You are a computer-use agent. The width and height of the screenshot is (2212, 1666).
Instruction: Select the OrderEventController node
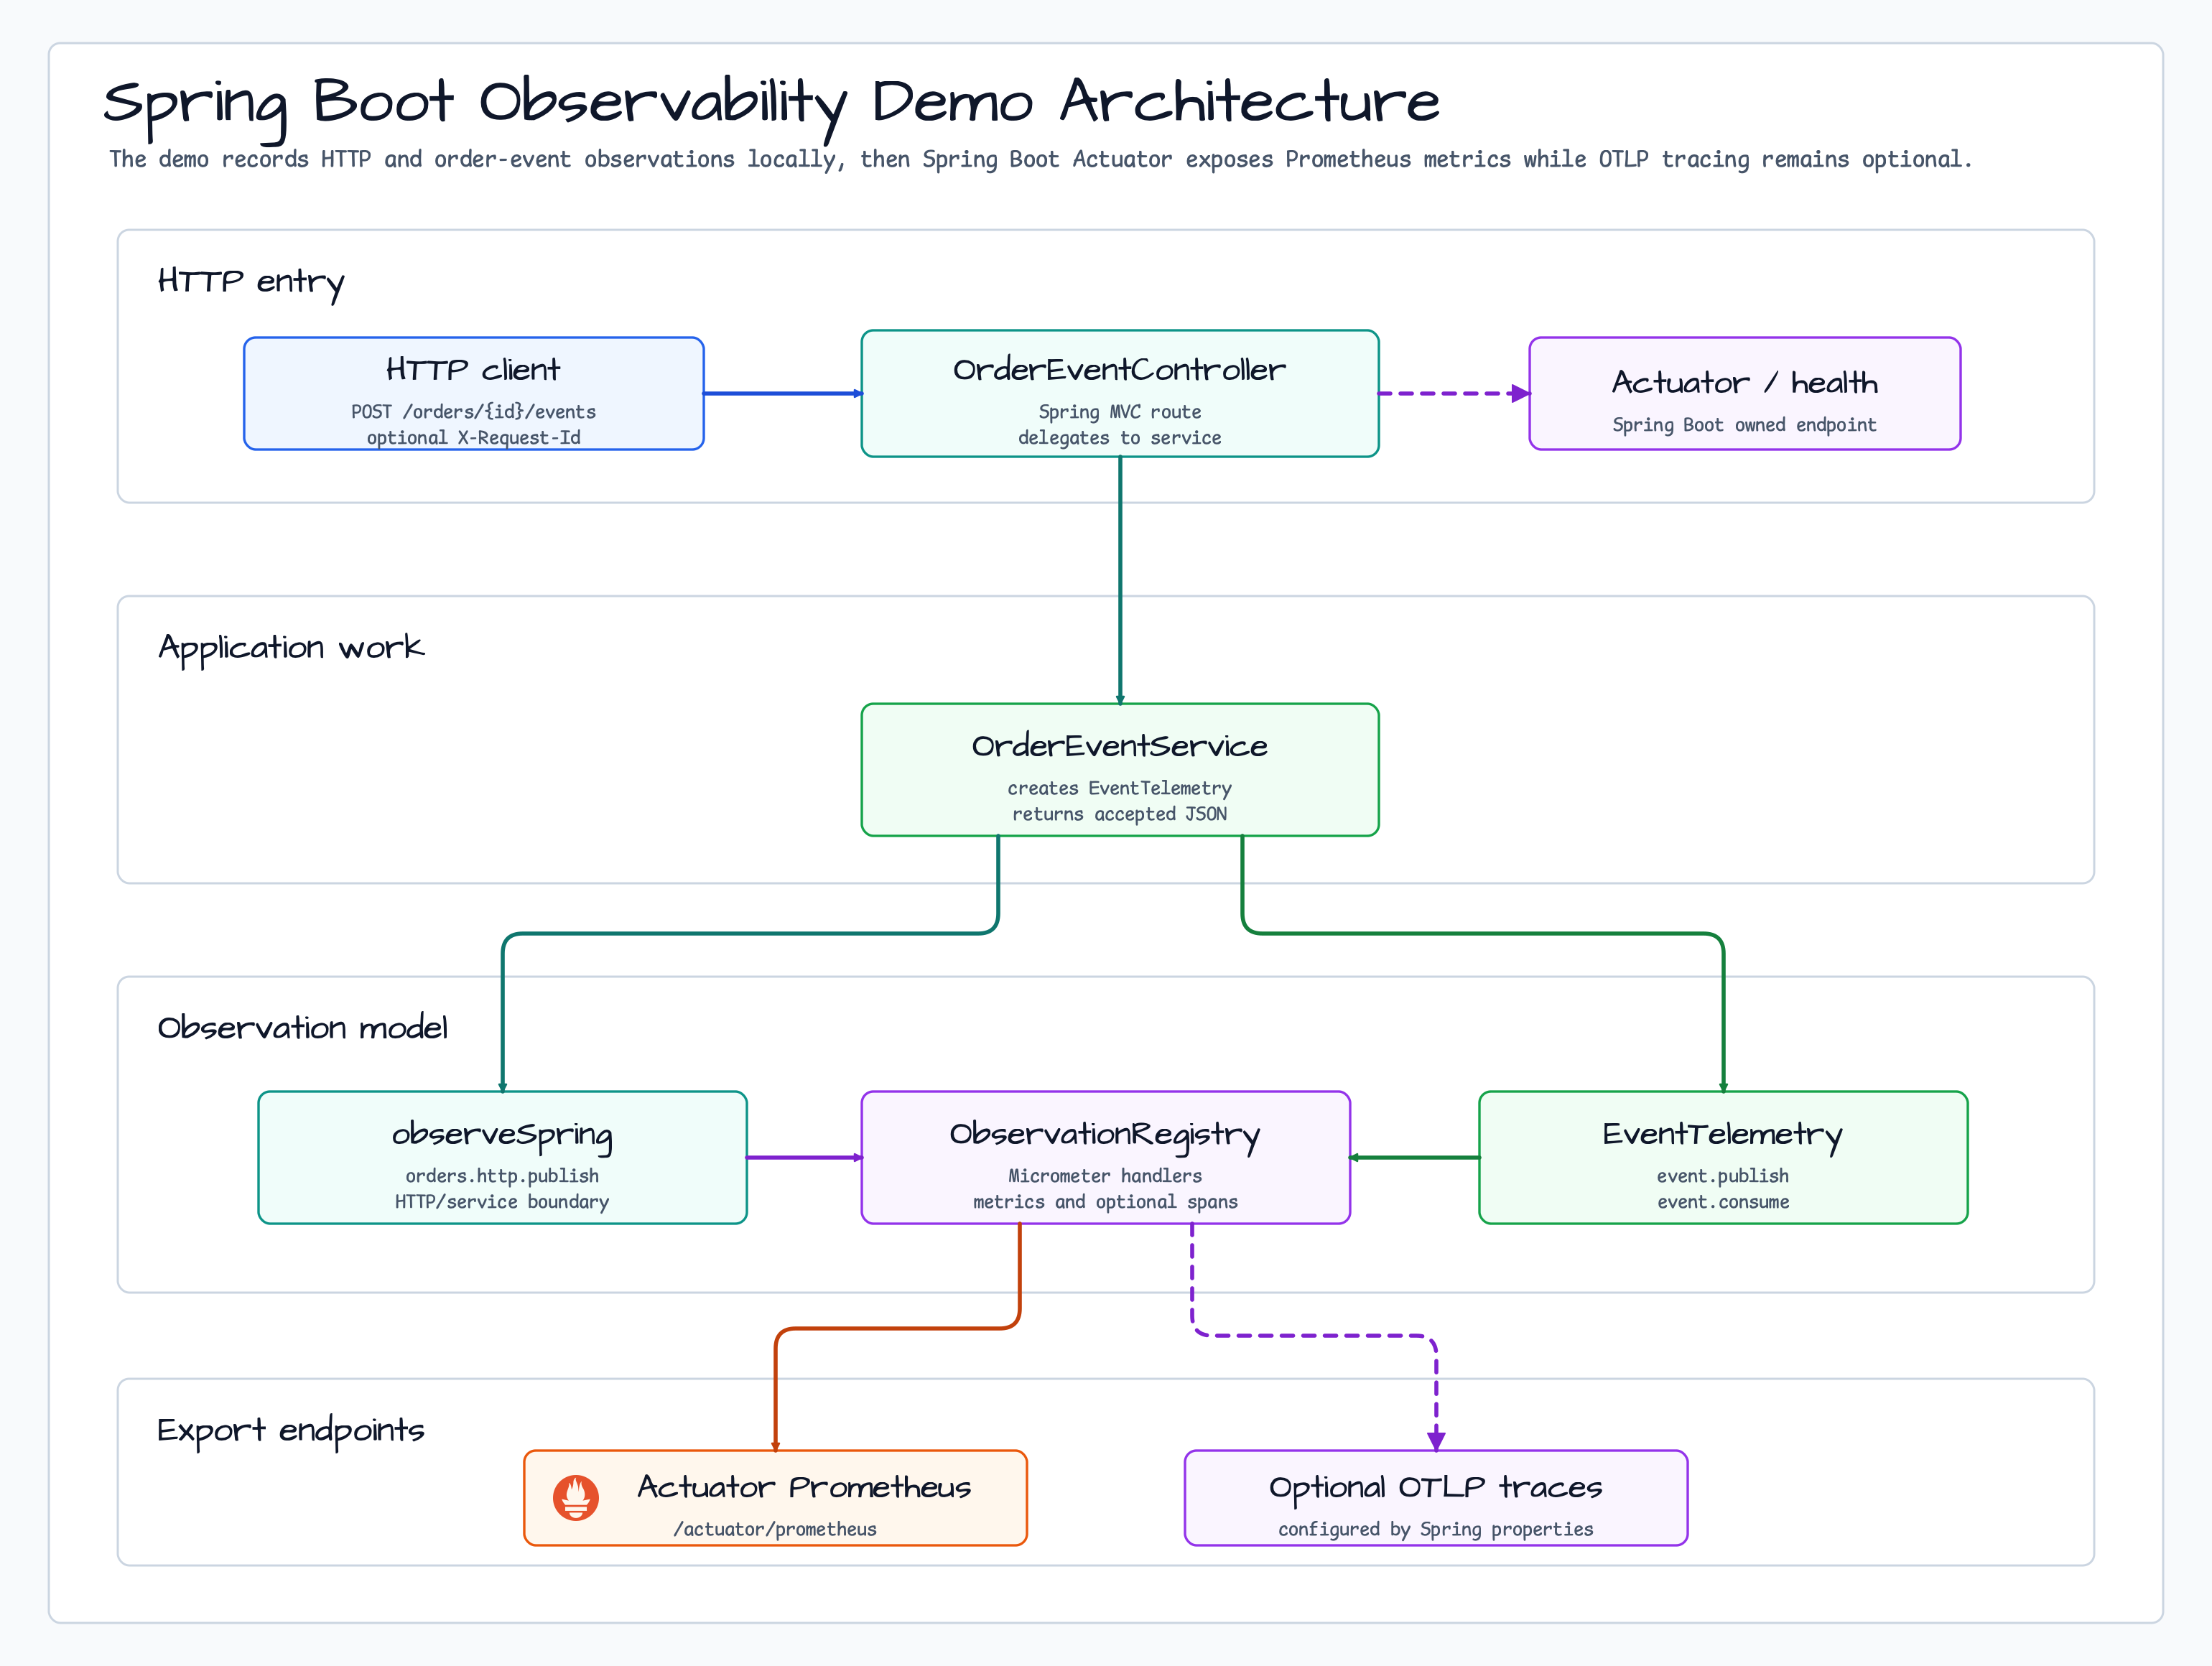(1120, 393)
